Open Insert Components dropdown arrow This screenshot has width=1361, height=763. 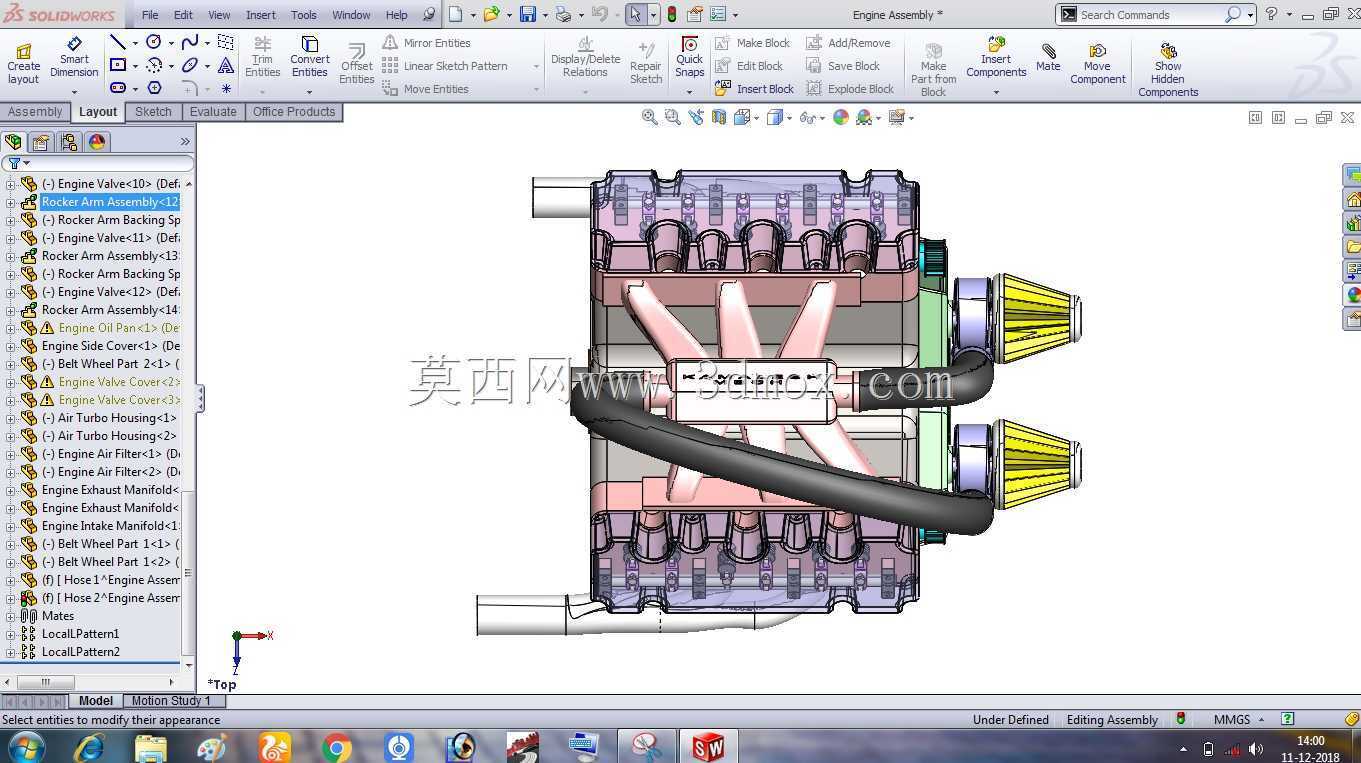click(x=996, y=92)
